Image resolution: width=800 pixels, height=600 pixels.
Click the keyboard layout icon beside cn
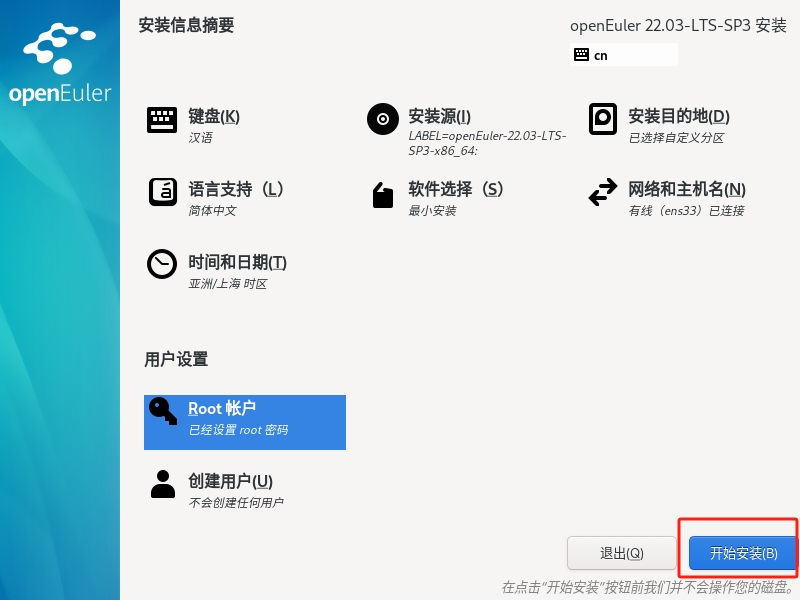(x=581, y=55)
